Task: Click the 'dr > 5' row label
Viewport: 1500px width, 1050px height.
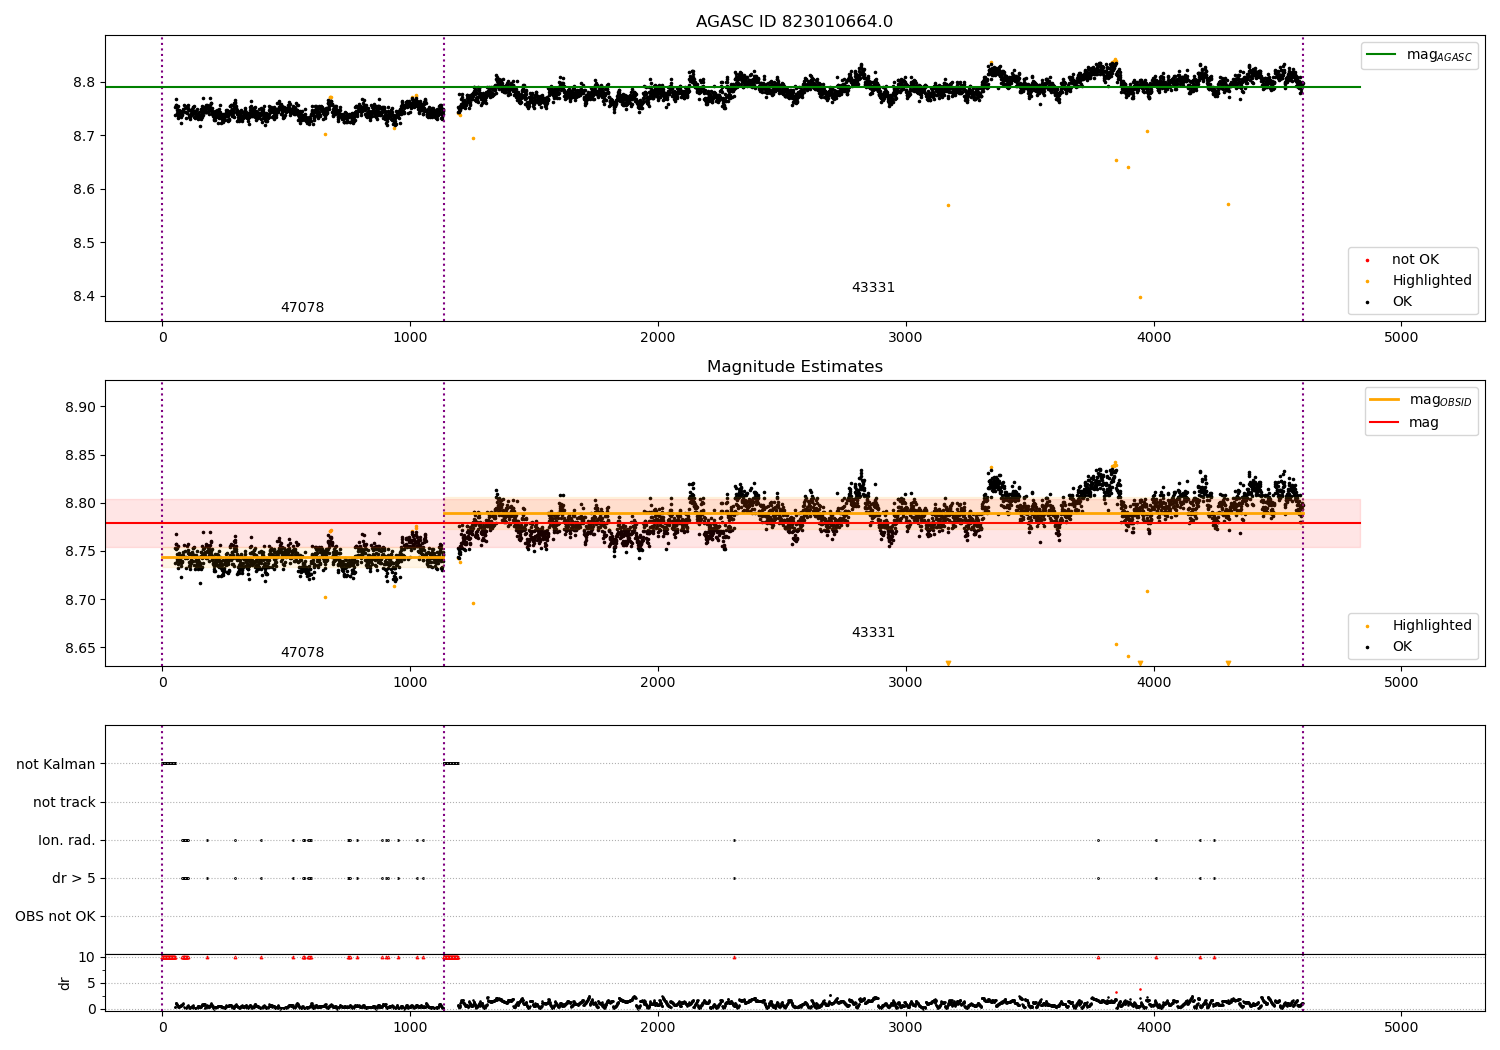Action: pyautogui.click(x=74, y=879)
